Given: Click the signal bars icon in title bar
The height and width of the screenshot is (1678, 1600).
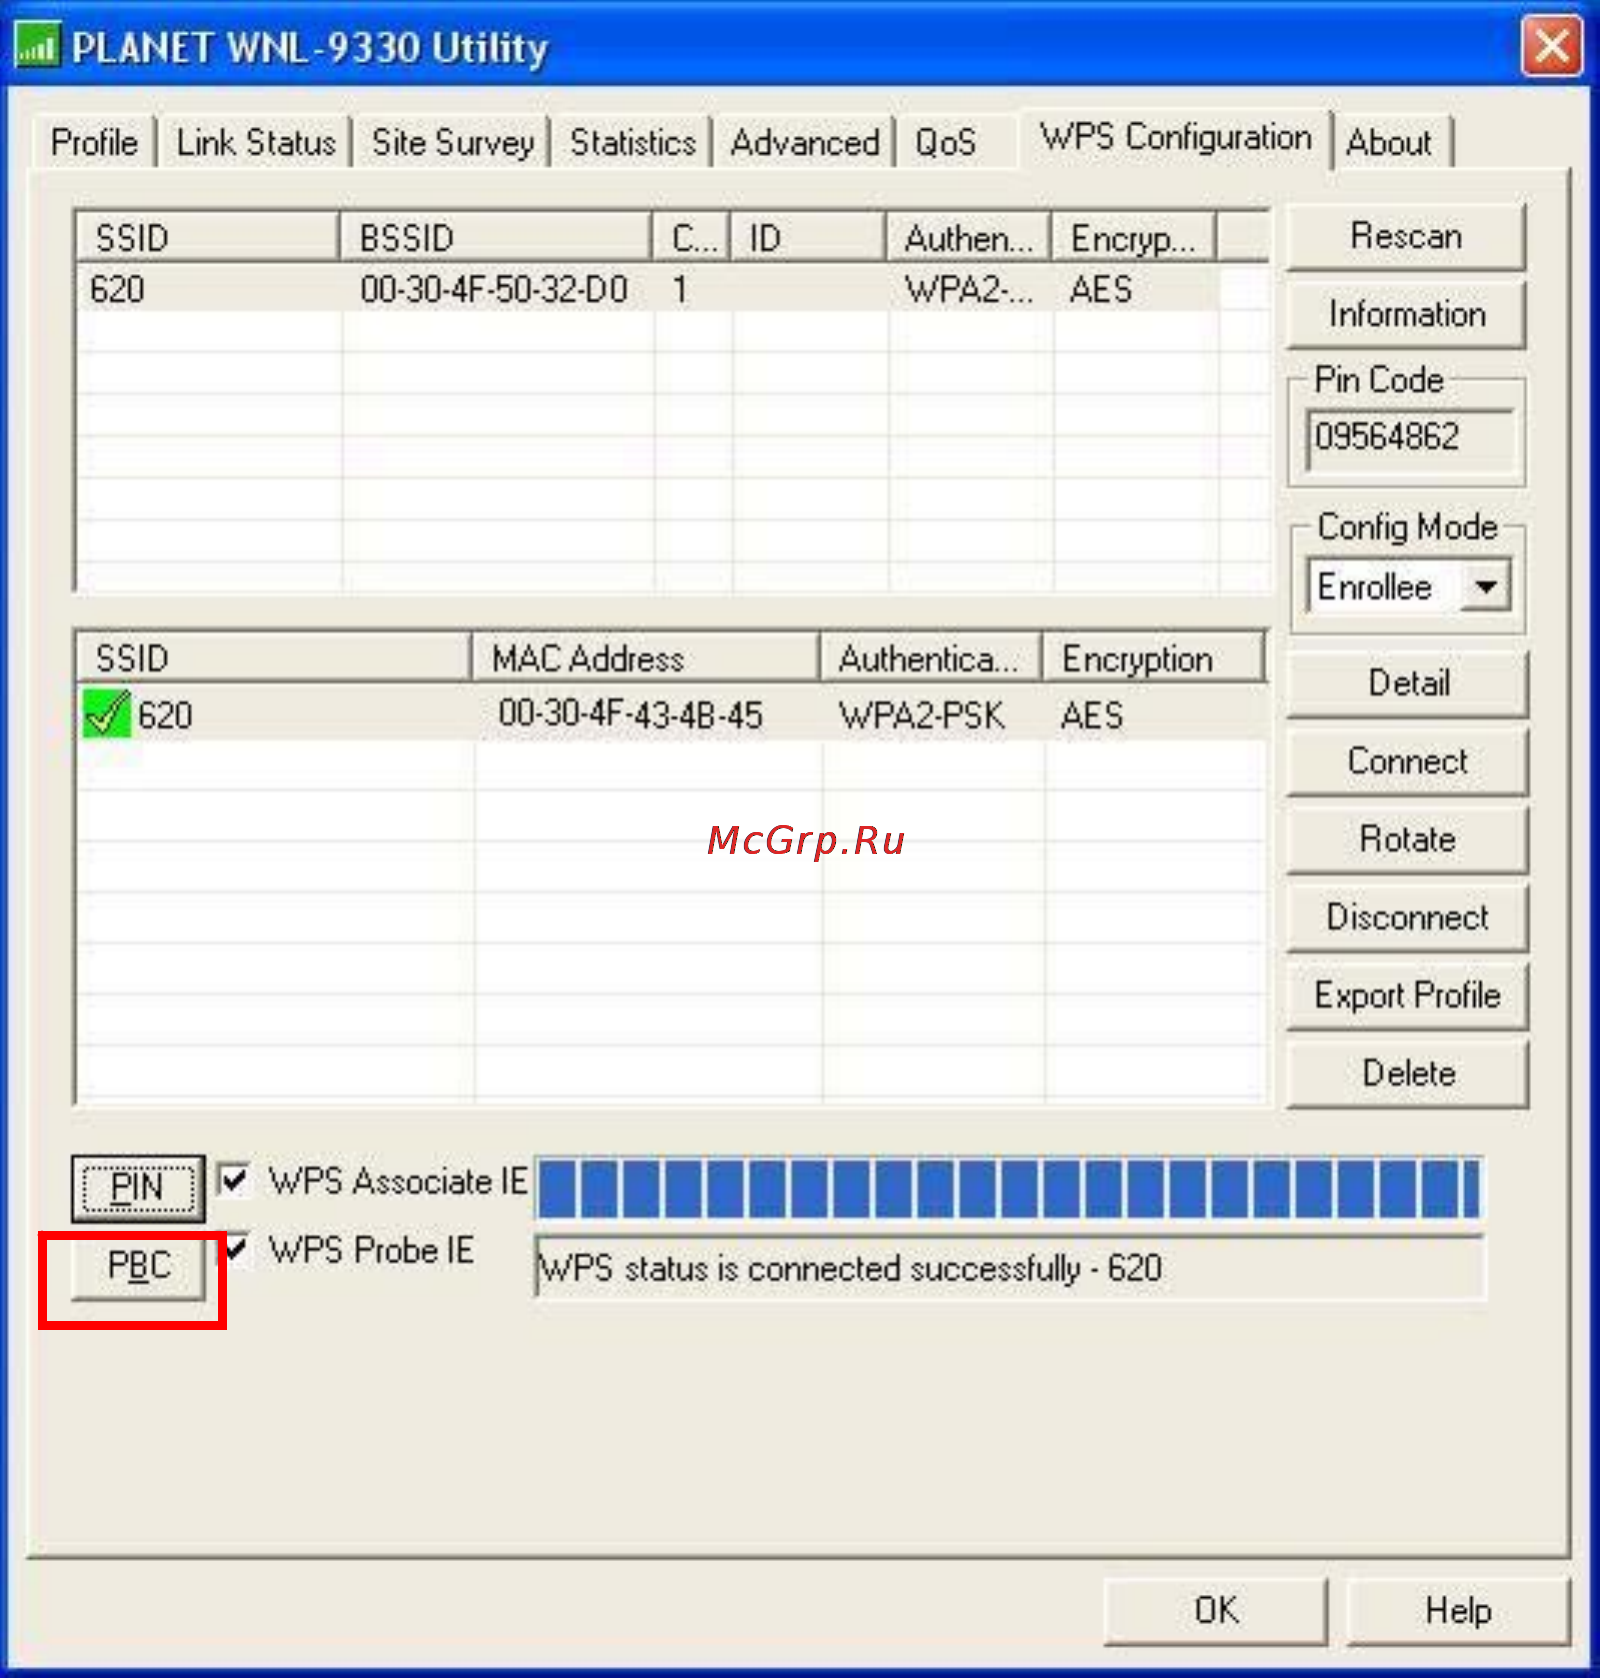Looking at the screenshot, I should coord(38,46).
